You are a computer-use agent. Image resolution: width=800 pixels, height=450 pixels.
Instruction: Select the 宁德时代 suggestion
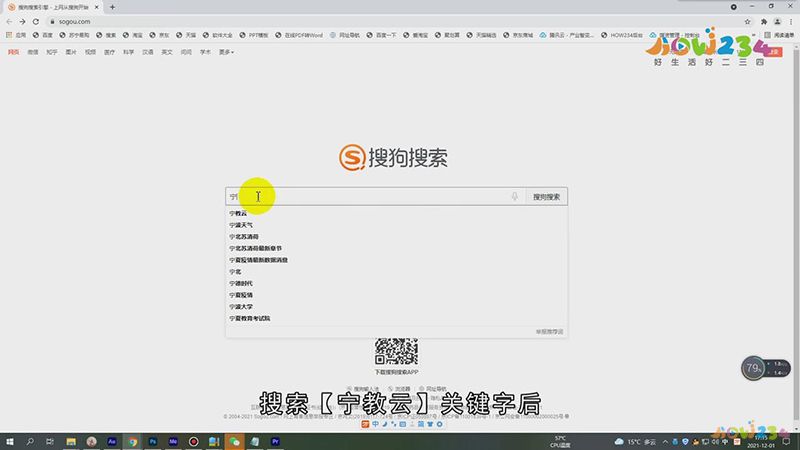coord(241,283)
